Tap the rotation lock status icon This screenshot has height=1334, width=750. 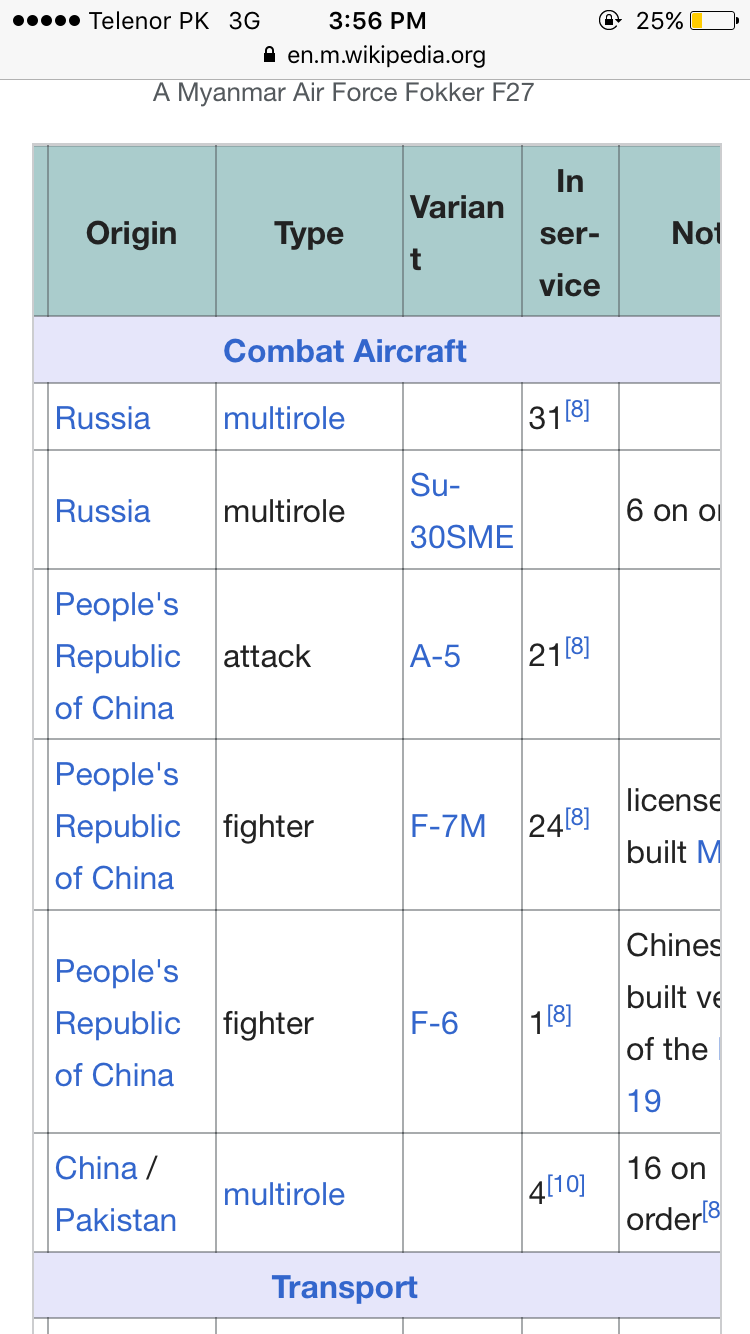tap(609, 20)
